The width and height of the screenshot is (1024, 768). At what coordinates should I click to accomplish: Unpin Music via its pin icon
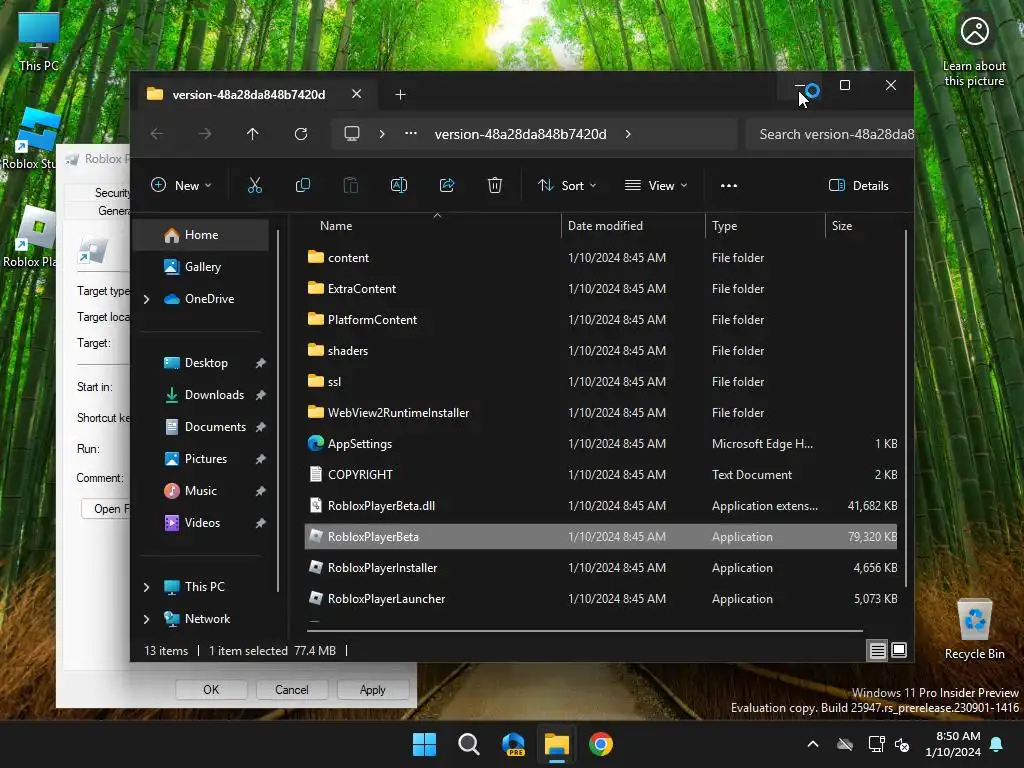tap(261, 491)
